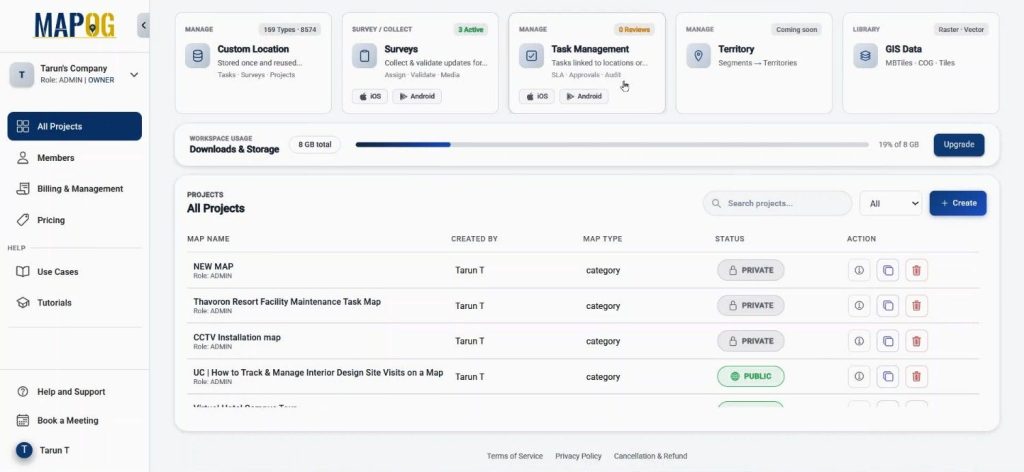The height and width of the screenshot is (472, 1024).
Task: Delete the Thavoron Resort map
Action: tap(916, 305)
